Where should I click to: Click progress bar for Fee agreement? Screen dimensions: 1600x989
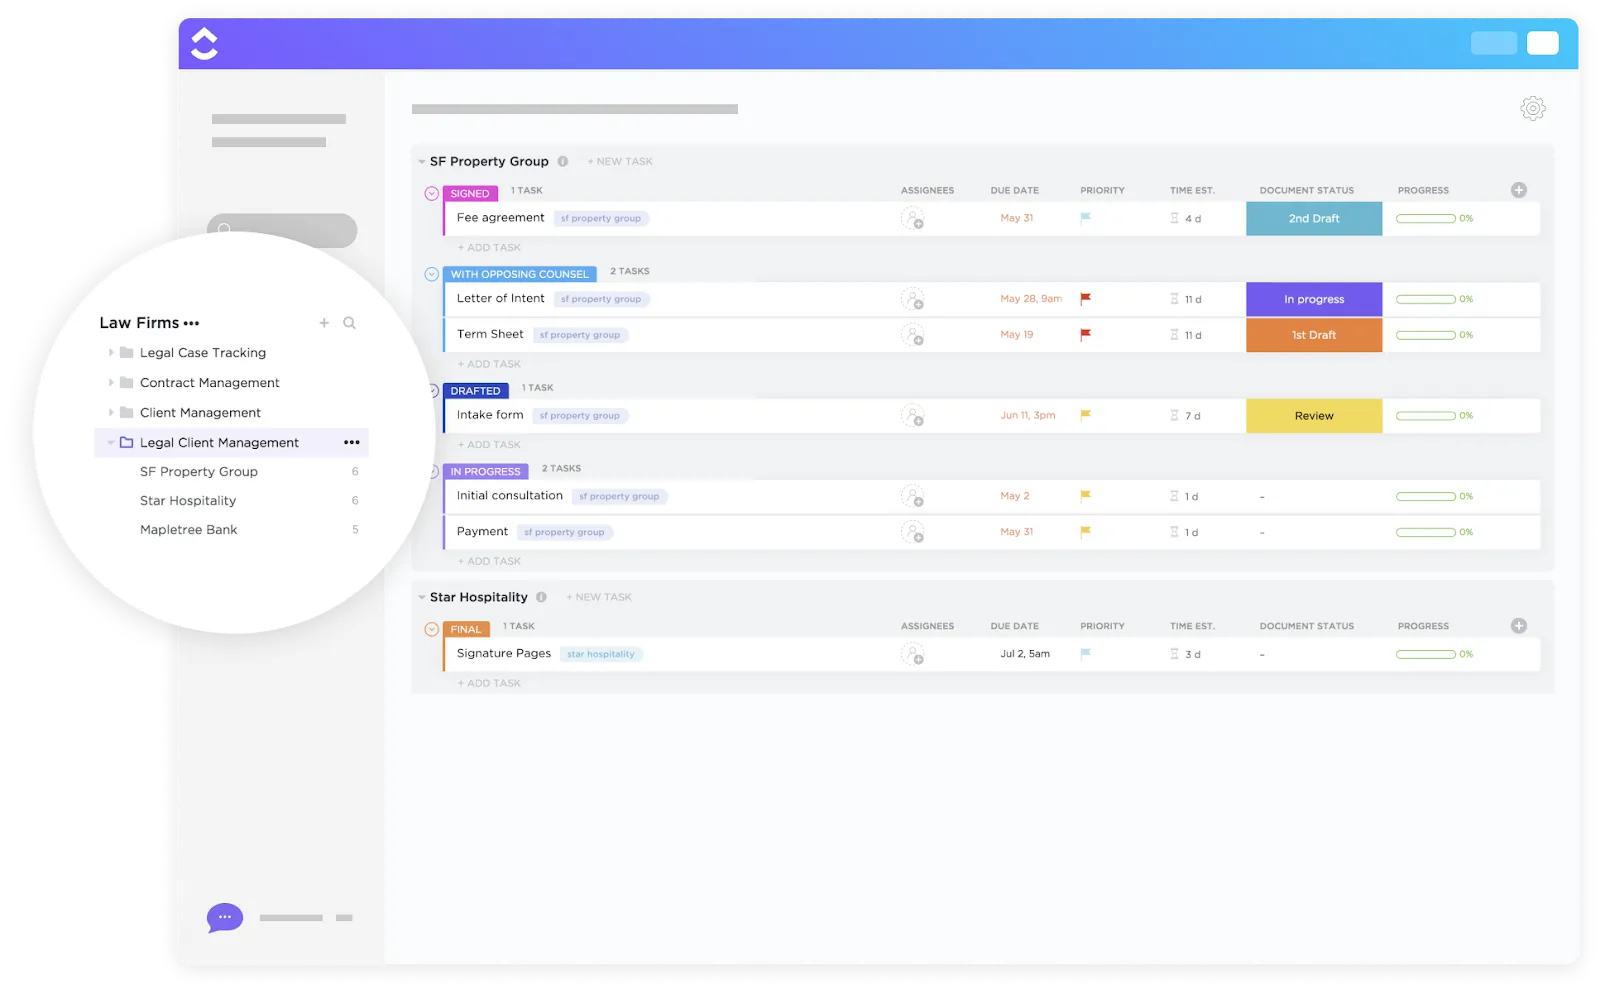pyautogui.click(x=1426, y=218)
